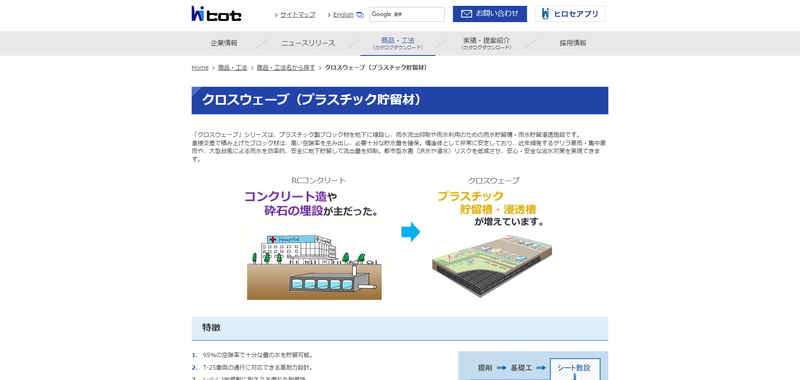Click the クロスウェーブ page title heading
This screenshot has width=800, height=380.
[399, 100]
